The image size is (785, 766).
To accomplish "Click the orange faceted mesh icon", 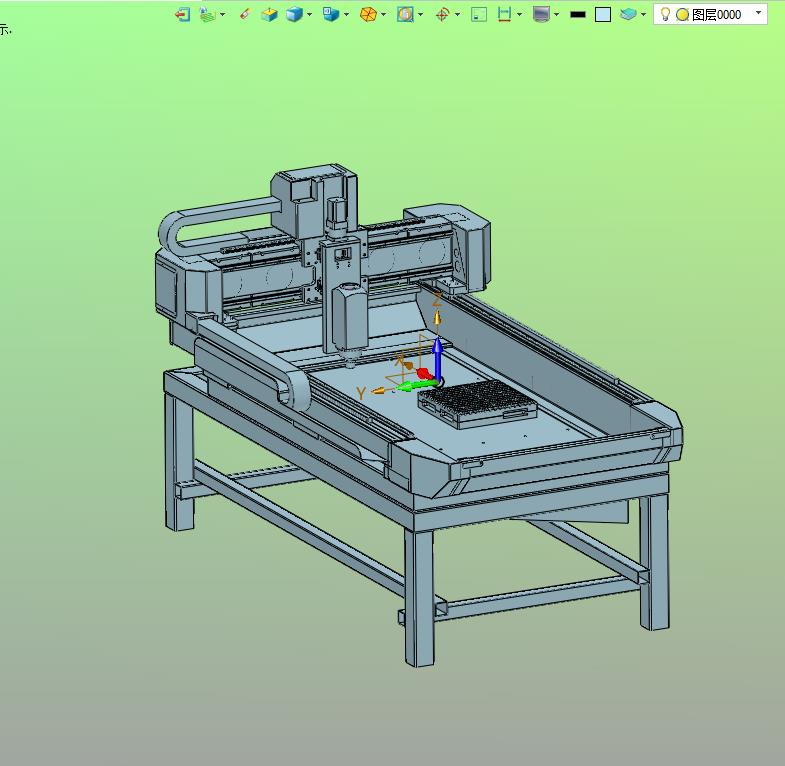I will coord(368,15).
